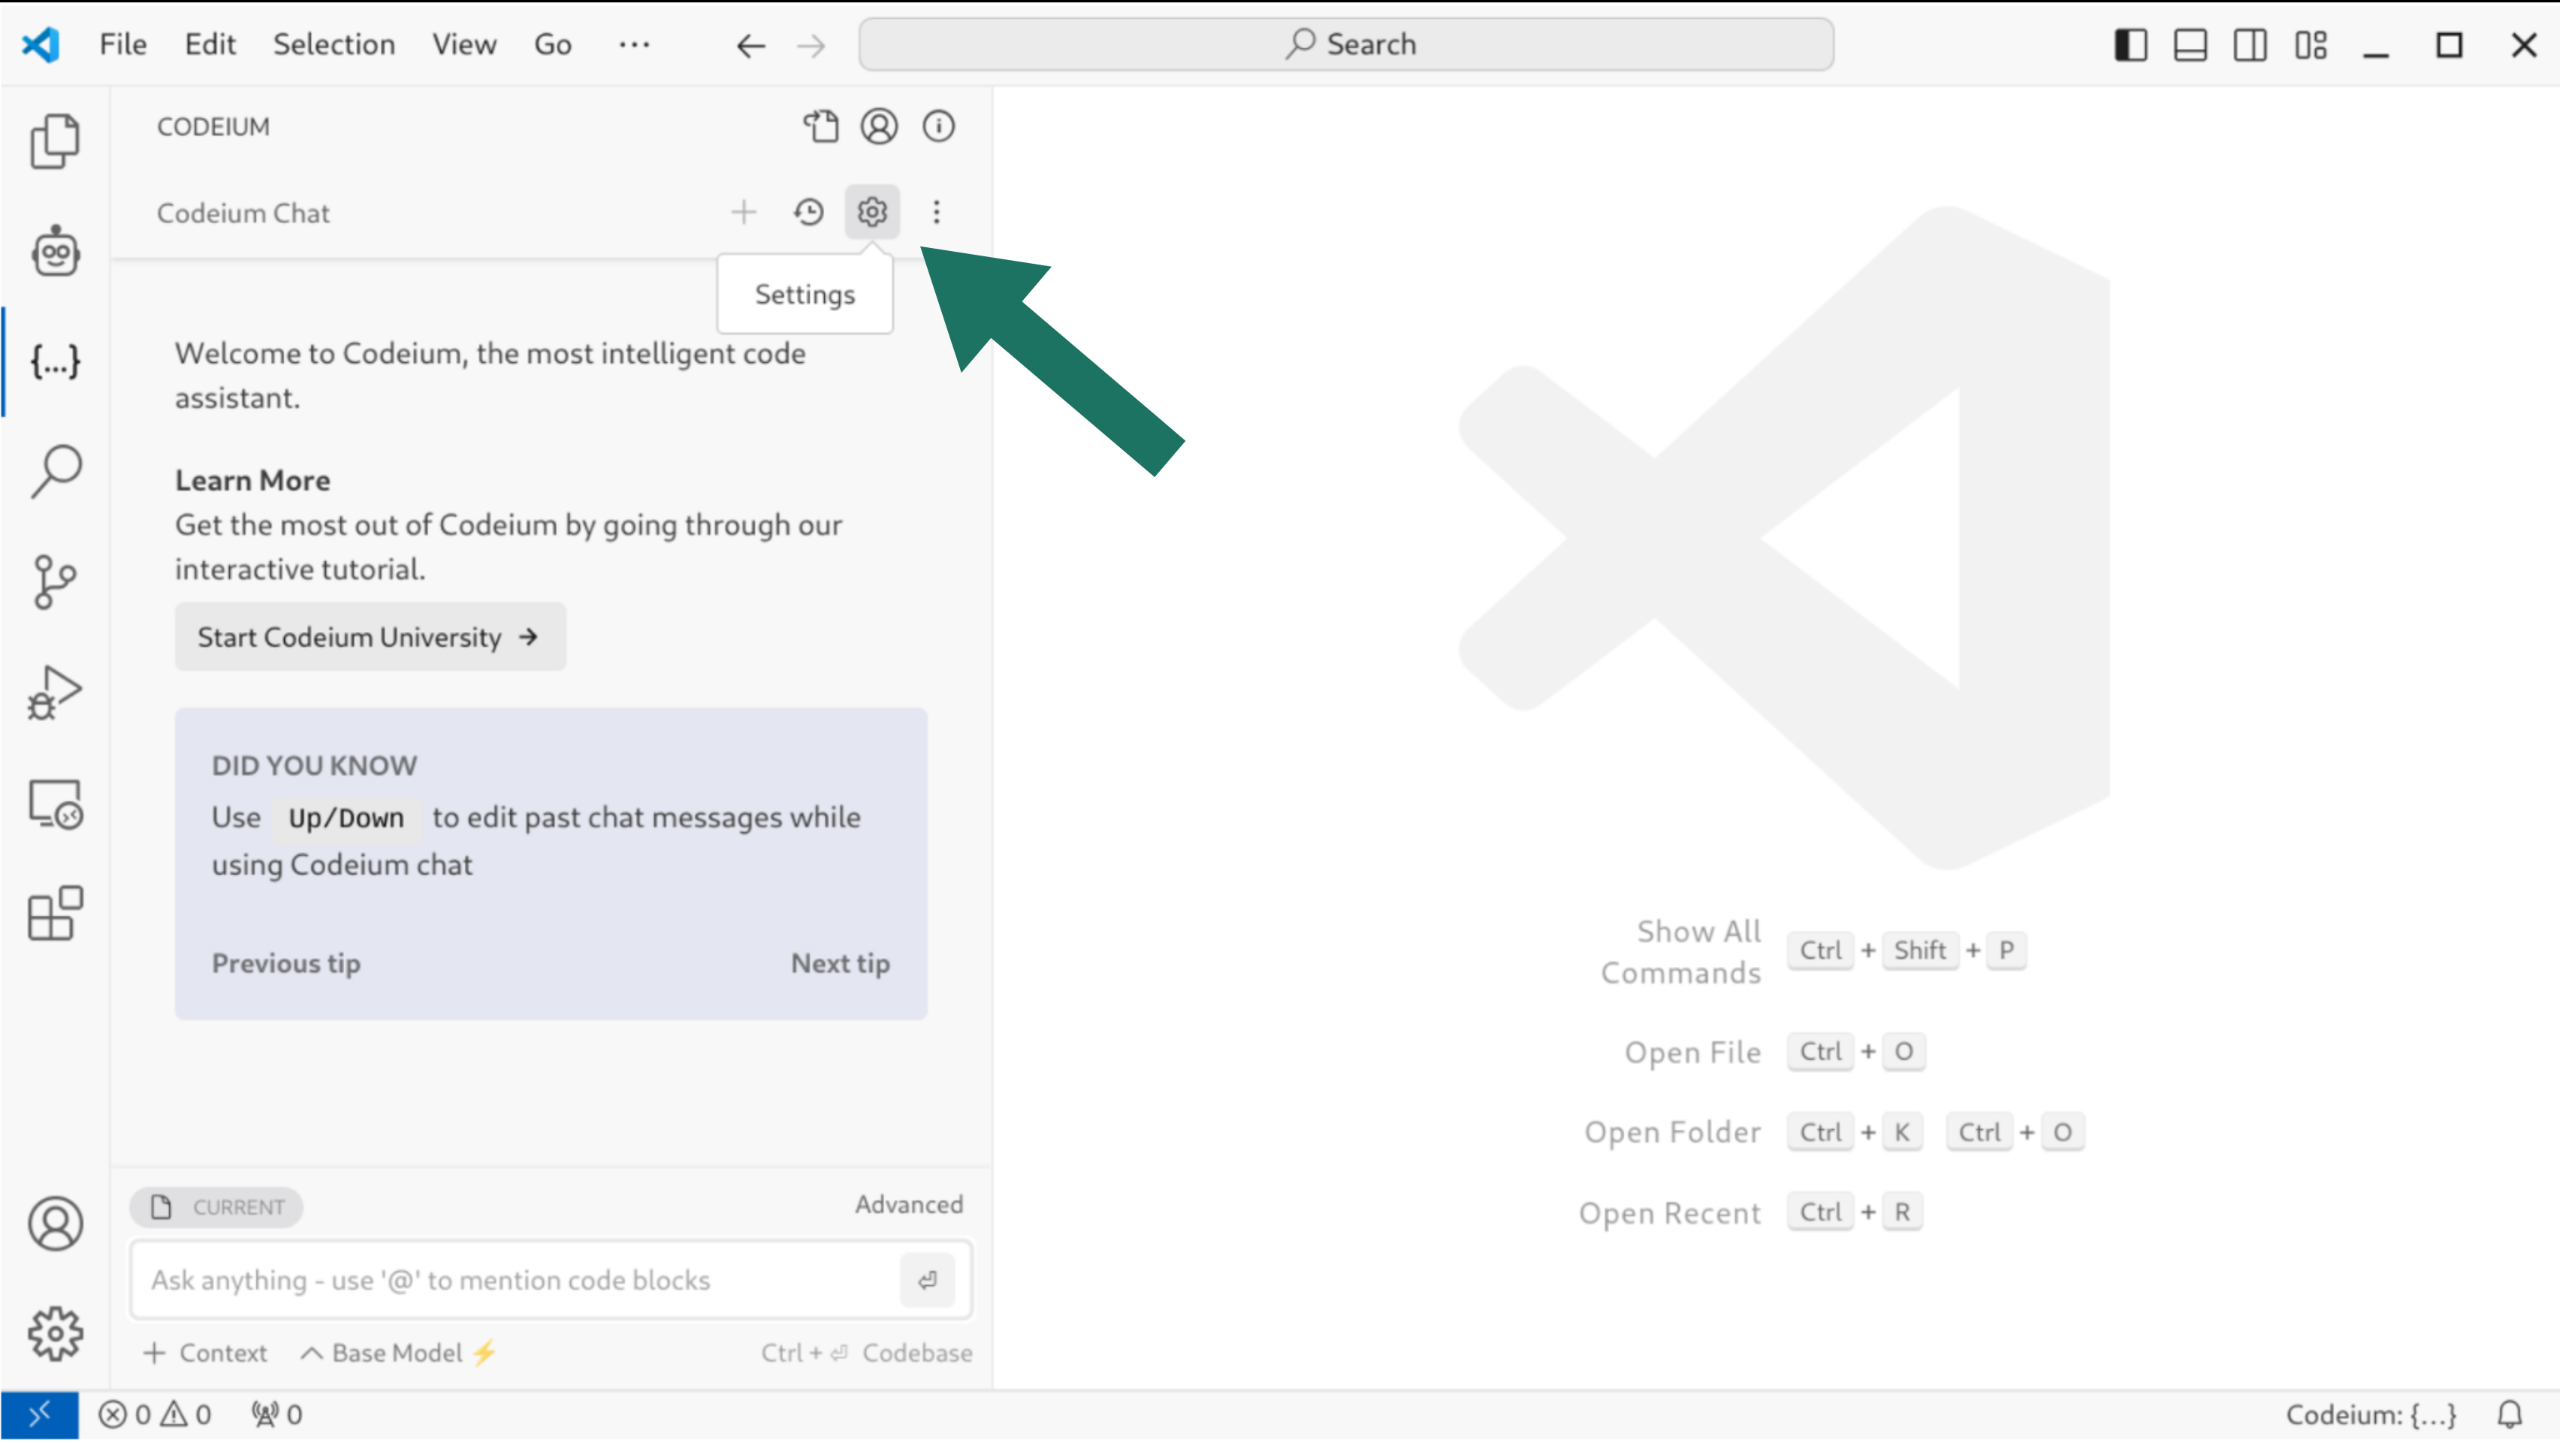Show the Next tip
Image resolution: width=2560 pixels, height=1443 pixels.
point(840,964)
